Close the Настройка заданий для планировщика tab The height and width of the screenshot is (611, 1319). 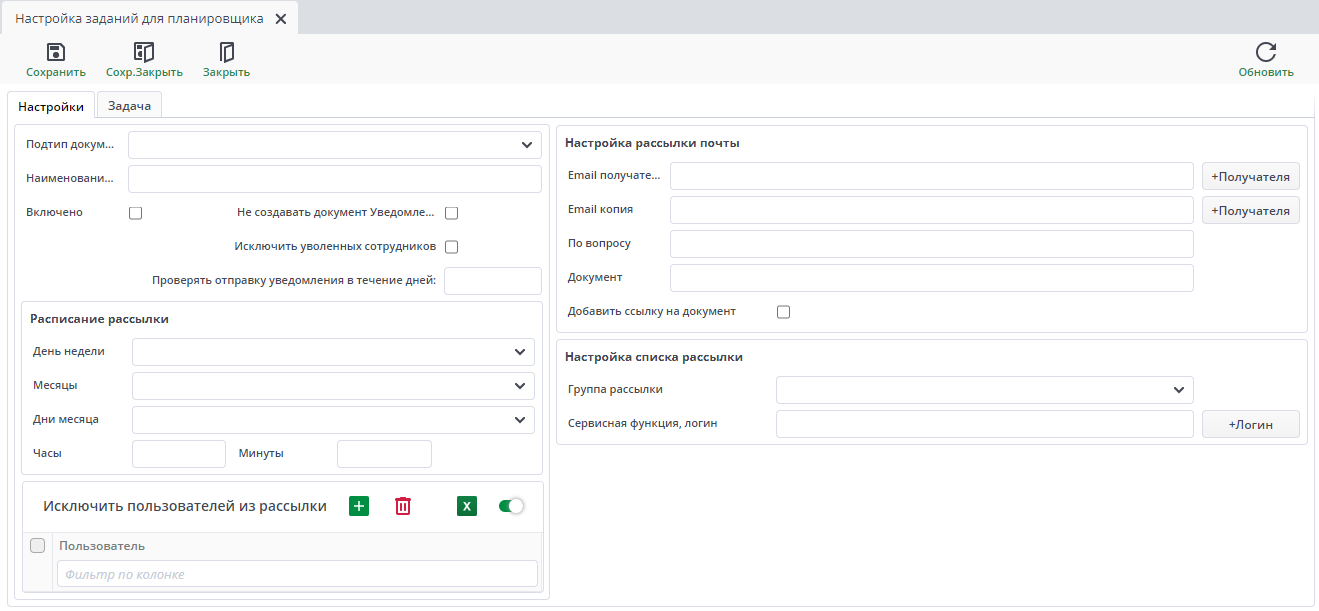coord(281,19)
